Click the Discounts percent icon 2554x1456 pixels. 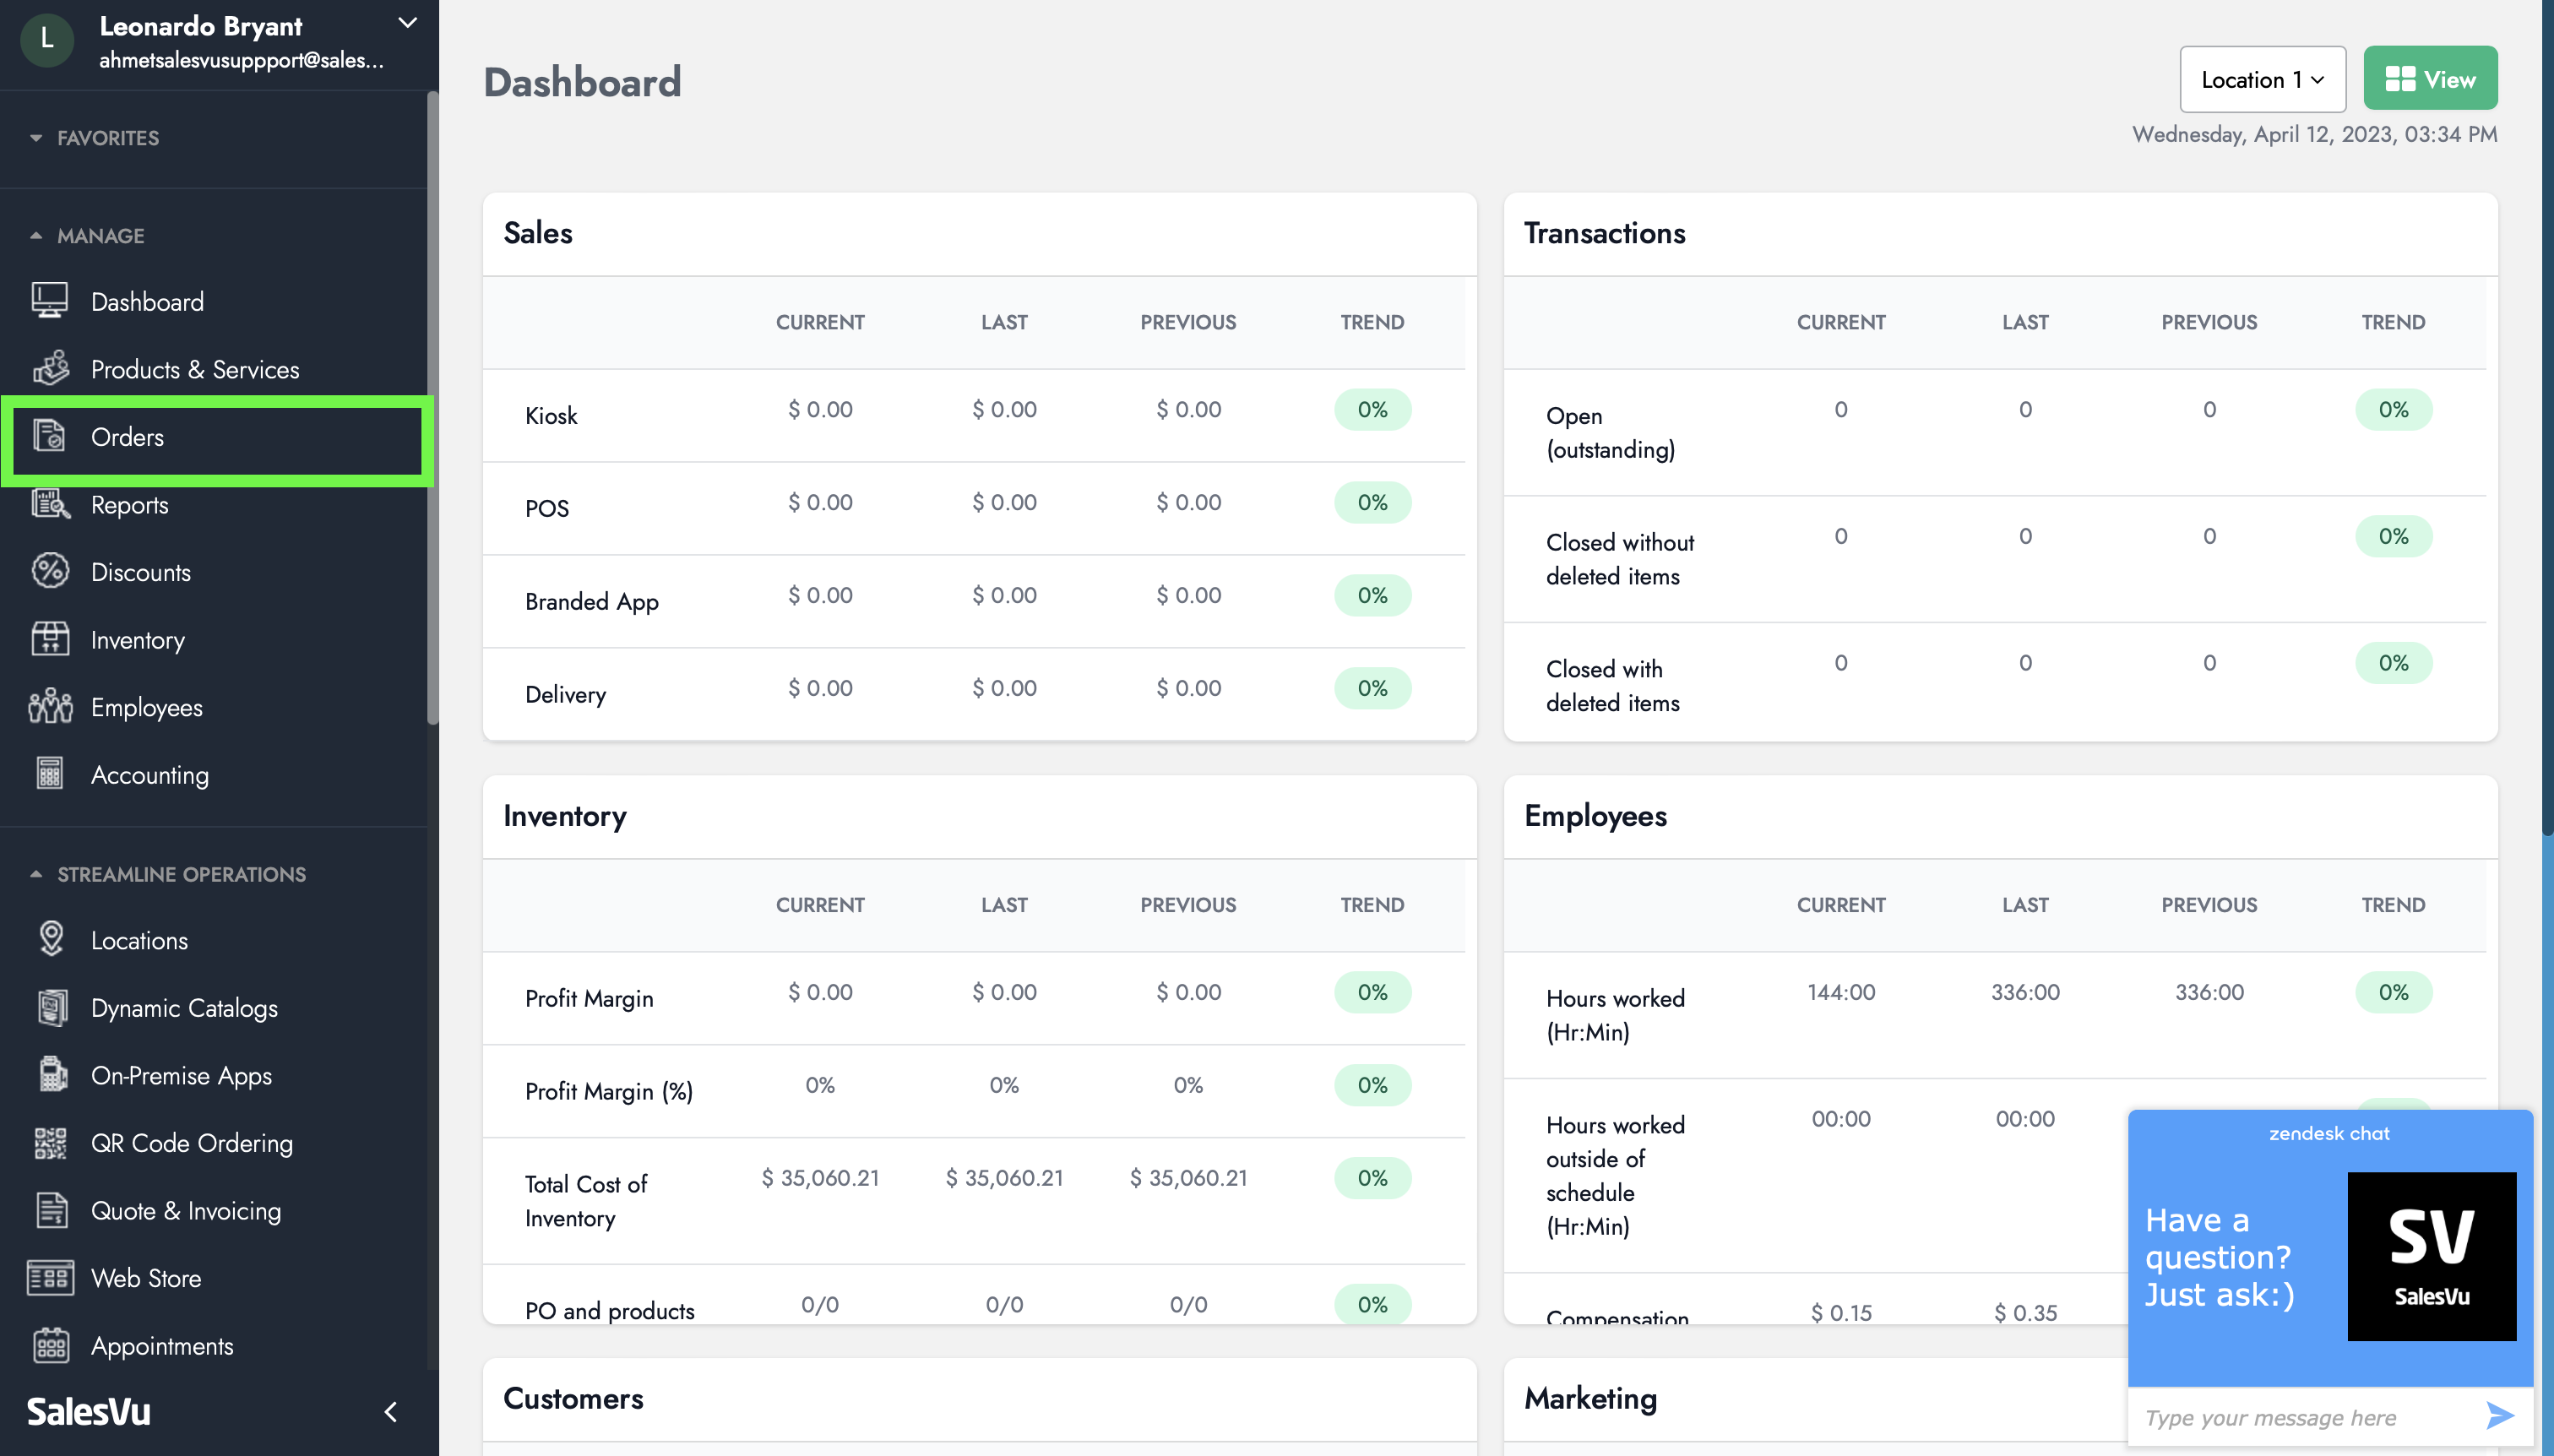click(x=50, y=571)
